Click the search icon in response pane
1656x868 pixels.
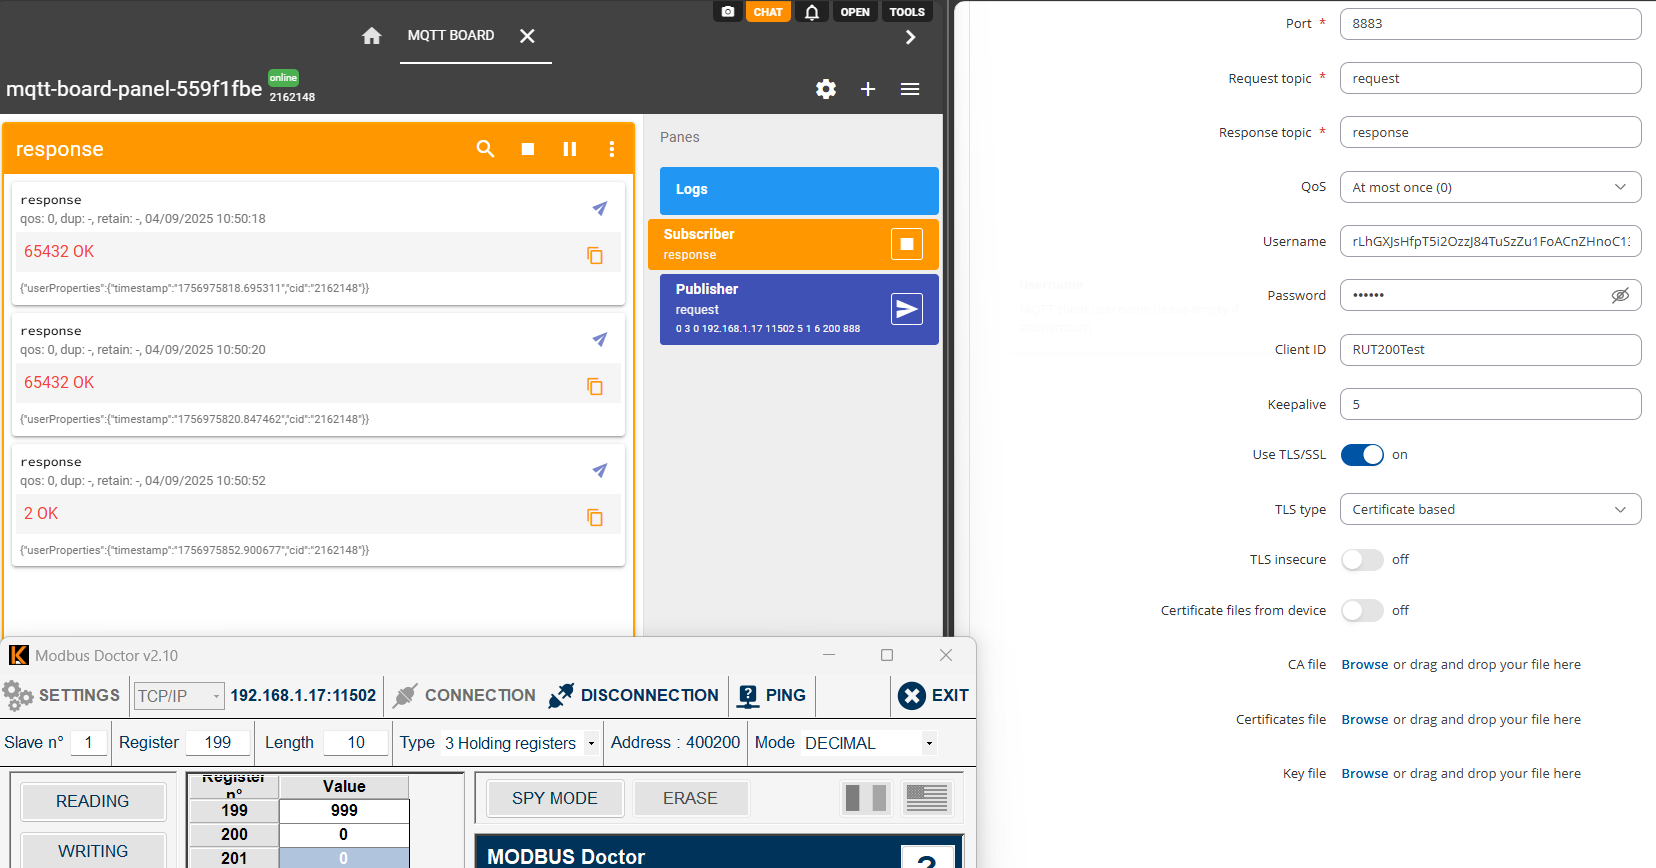(x=486, y=149)
